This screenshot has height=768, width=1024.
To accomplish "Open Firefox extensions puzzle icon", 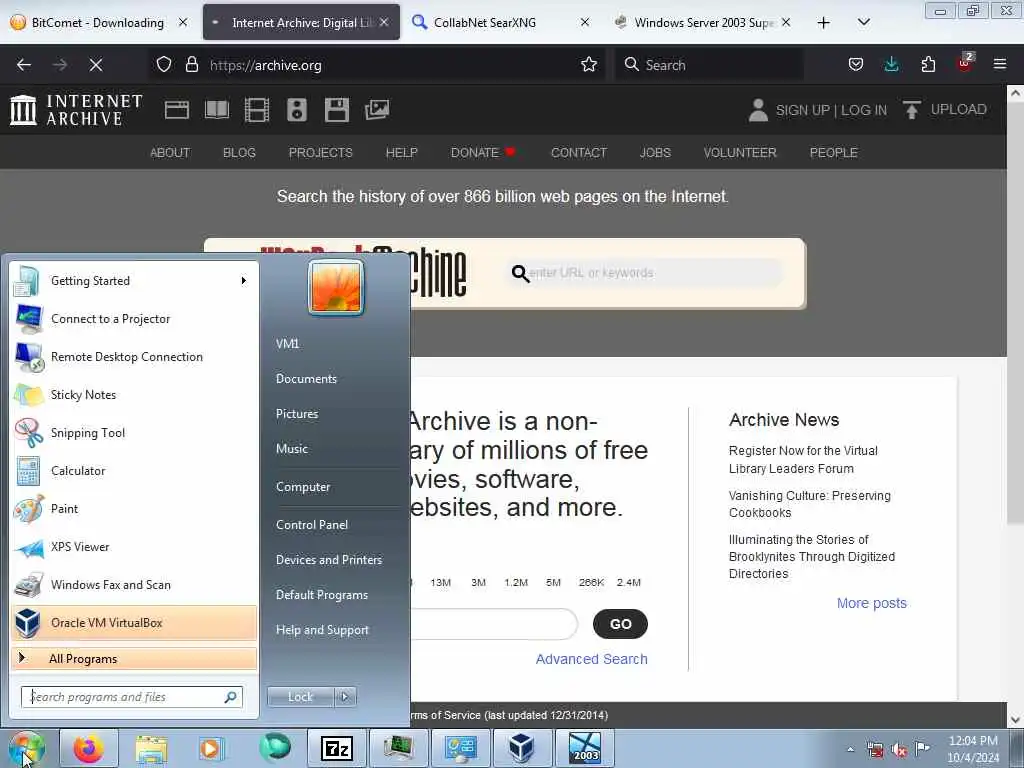I will point(928,65).
